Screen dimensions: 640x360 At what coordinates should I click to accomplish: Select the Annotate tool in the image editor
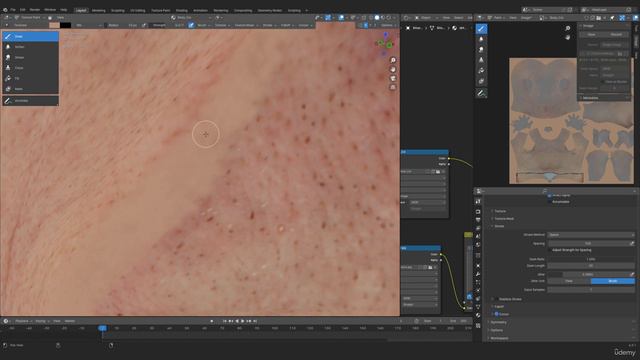[481, 93]
